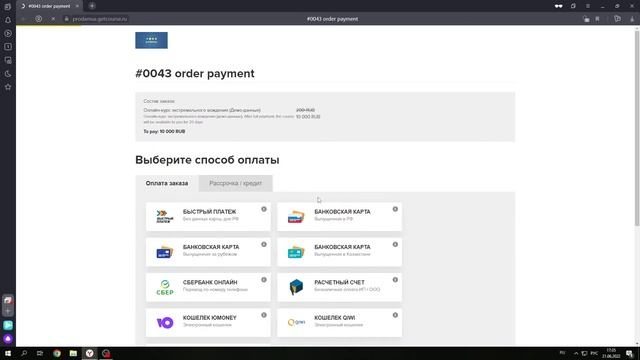
Task: Open the blue messenger icon in sidebar
Action: click(8, 325)
